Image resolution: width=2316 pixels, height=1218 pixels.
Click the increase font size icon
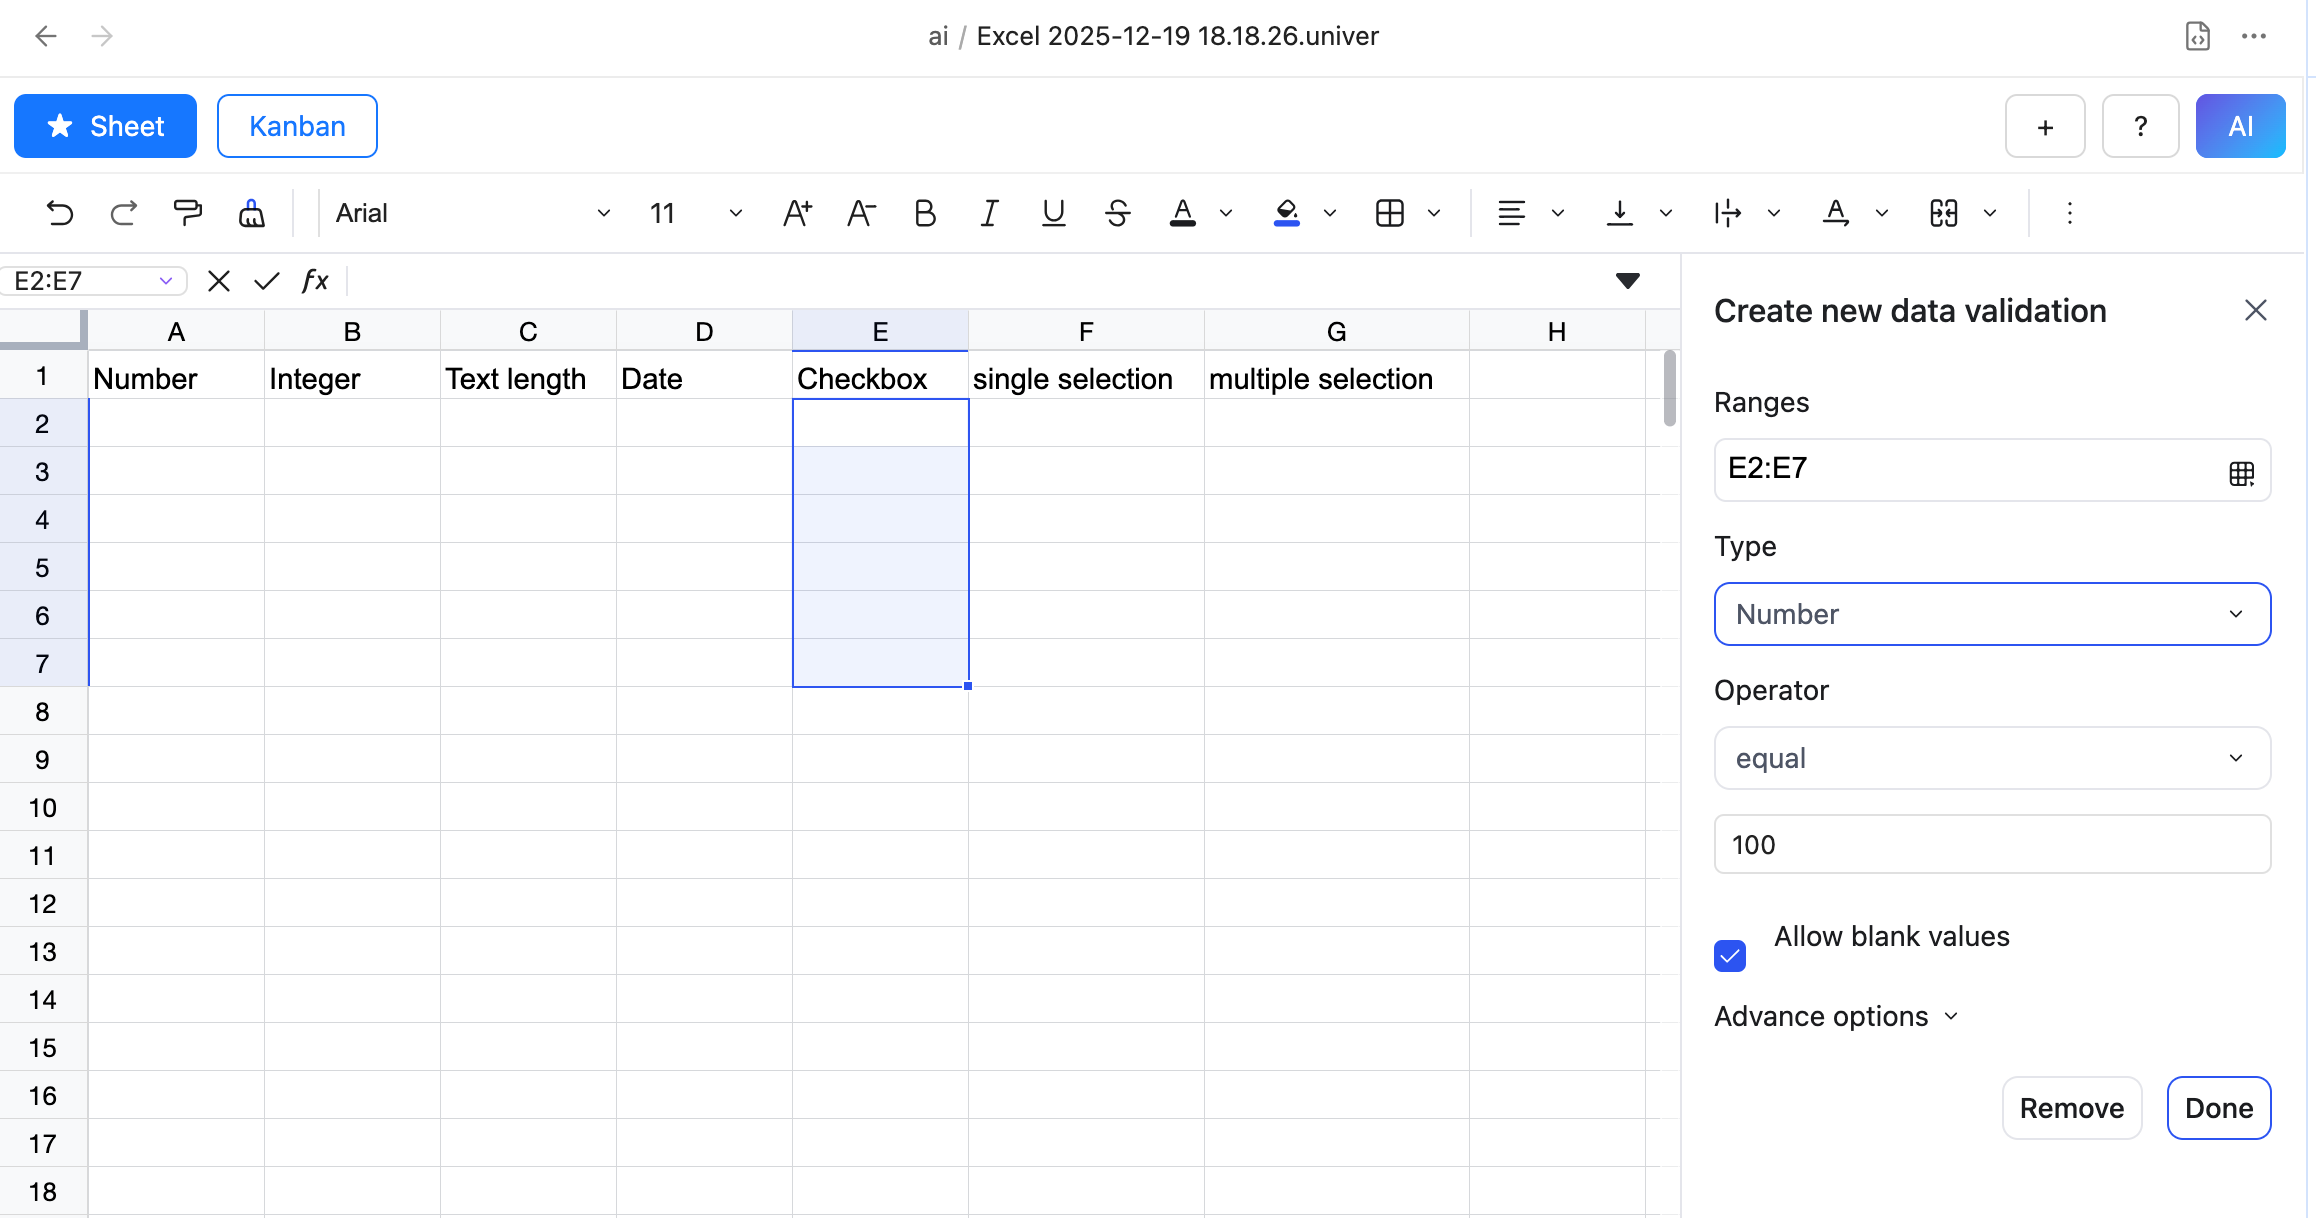(797, 213)
